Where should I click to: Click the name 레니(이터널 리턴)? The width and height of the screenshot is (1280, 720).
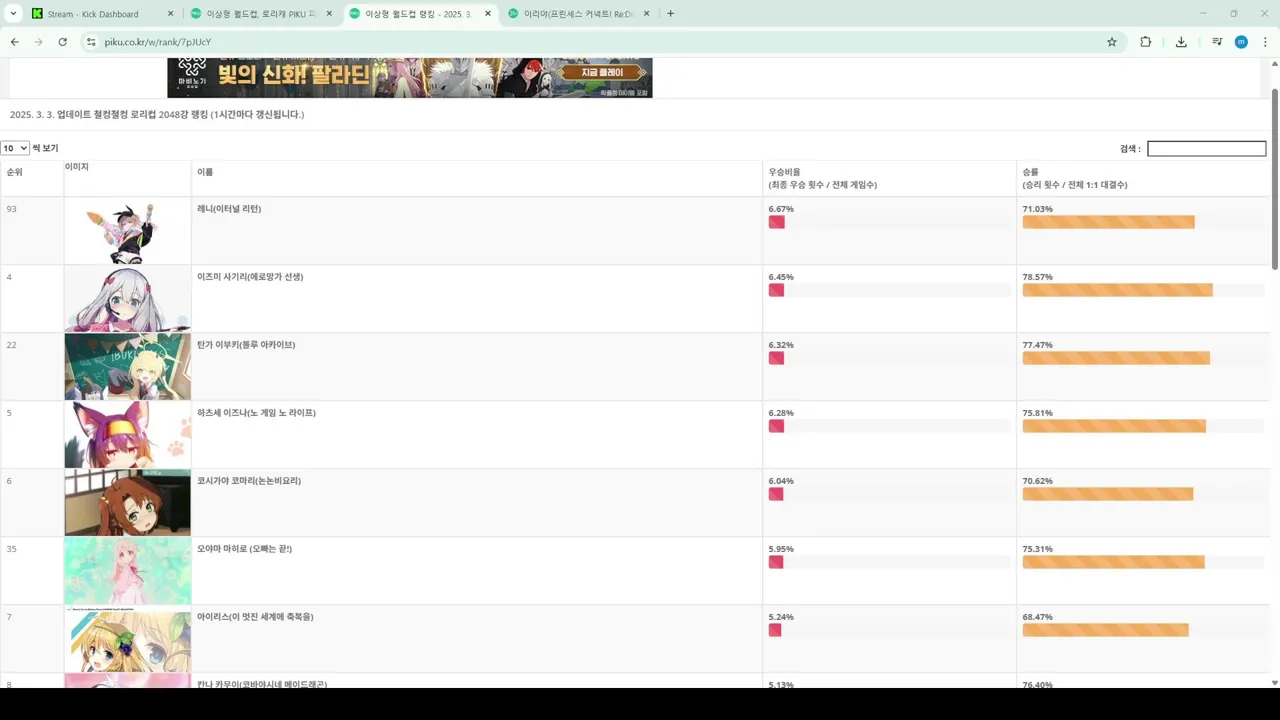click(229, 209)
